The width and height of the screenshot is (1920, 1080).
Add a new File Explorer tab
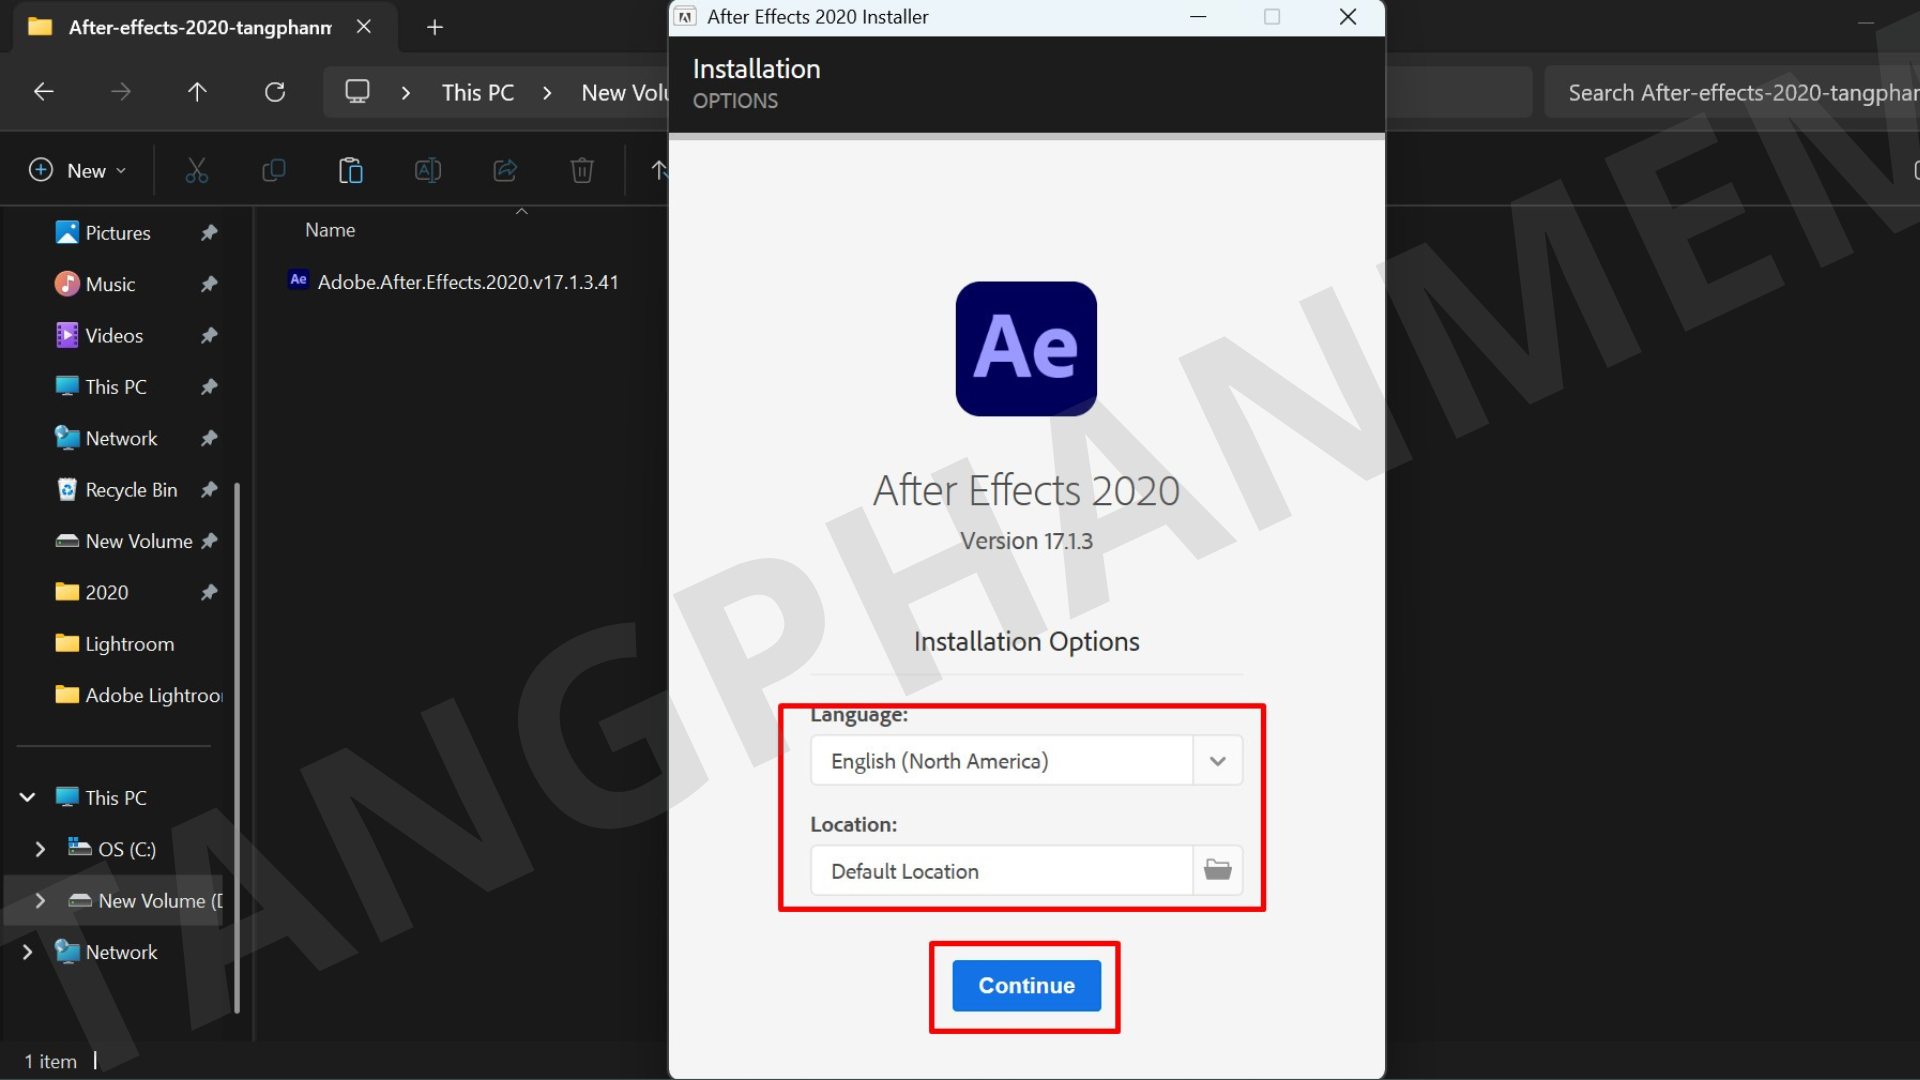(434, 27)
